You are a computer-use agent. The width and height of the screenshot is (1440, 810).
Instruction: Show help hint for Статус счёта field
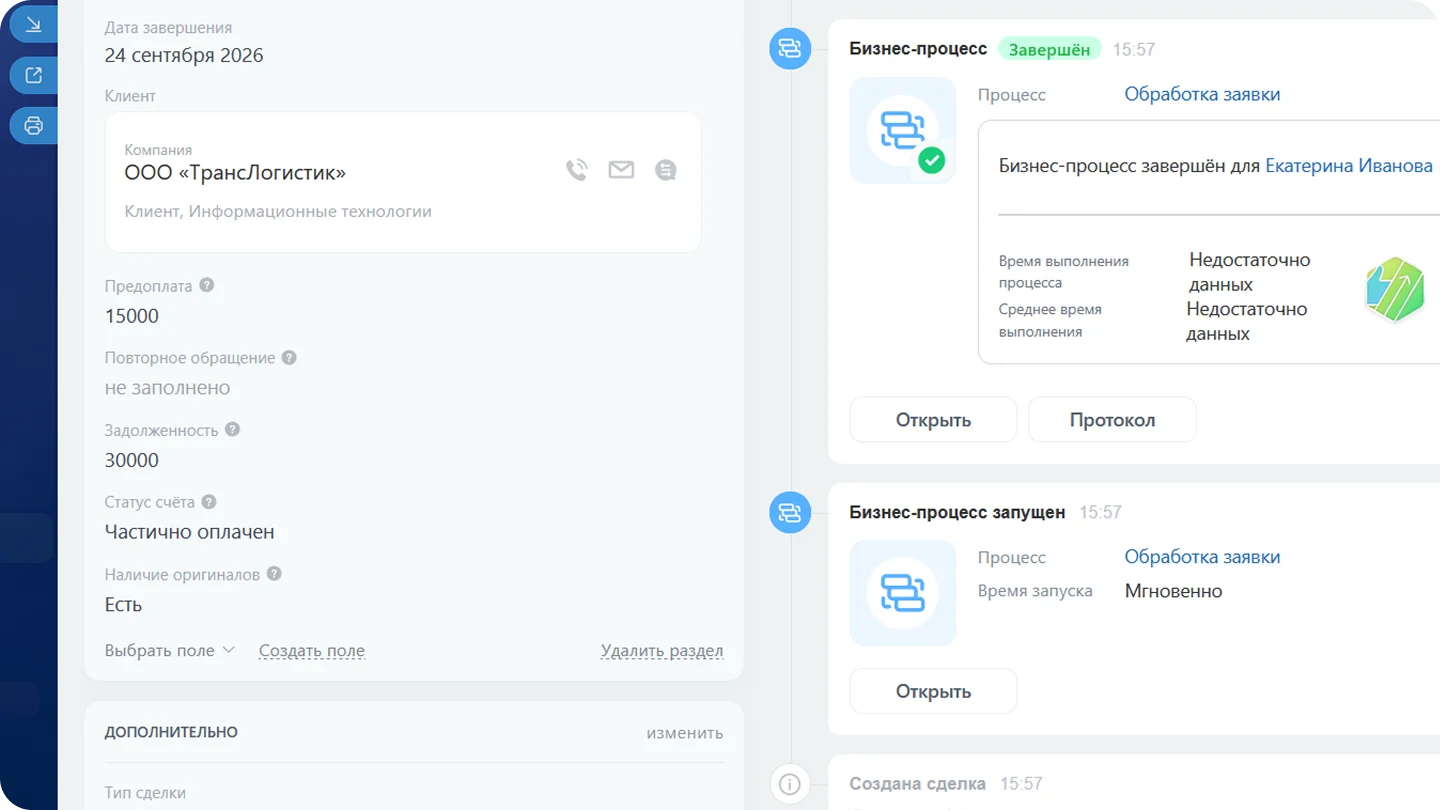pos(209,502)
